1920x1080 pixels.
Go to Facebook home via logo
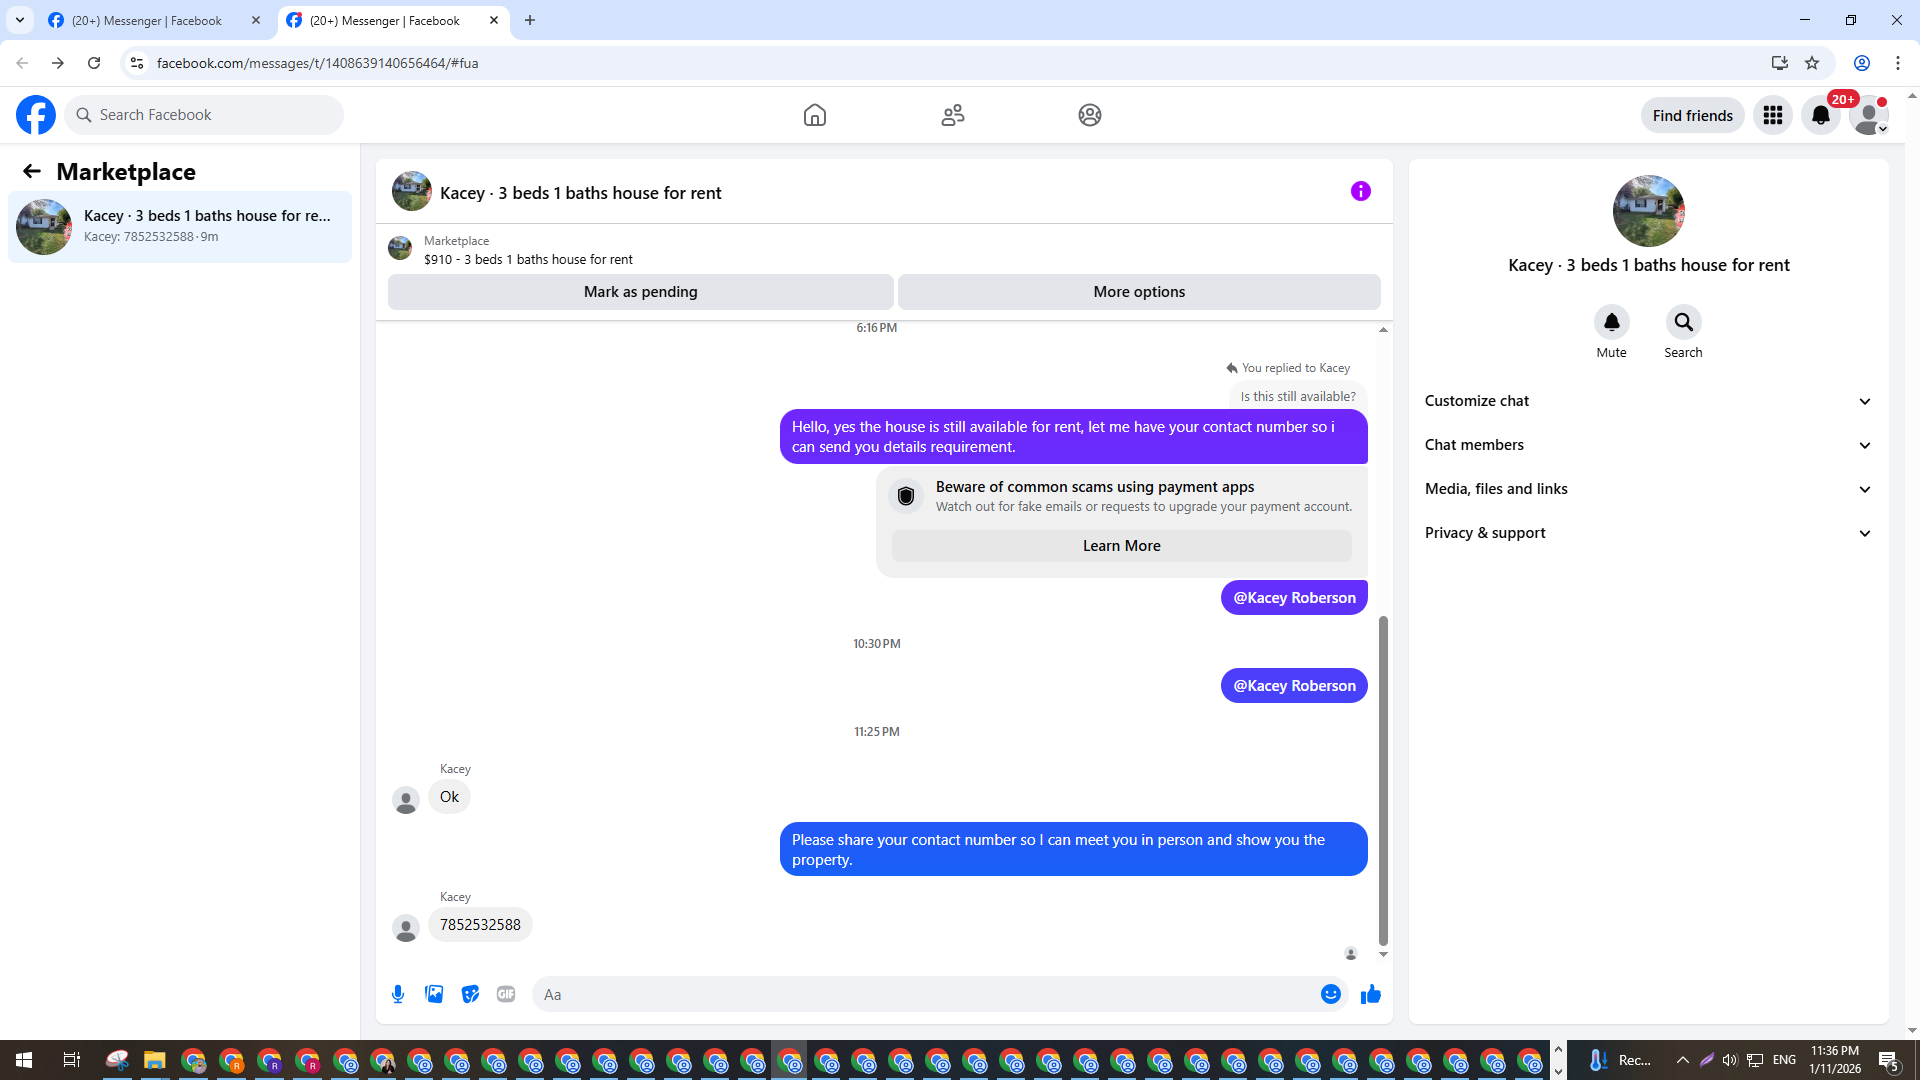click(x=36, y=115)
